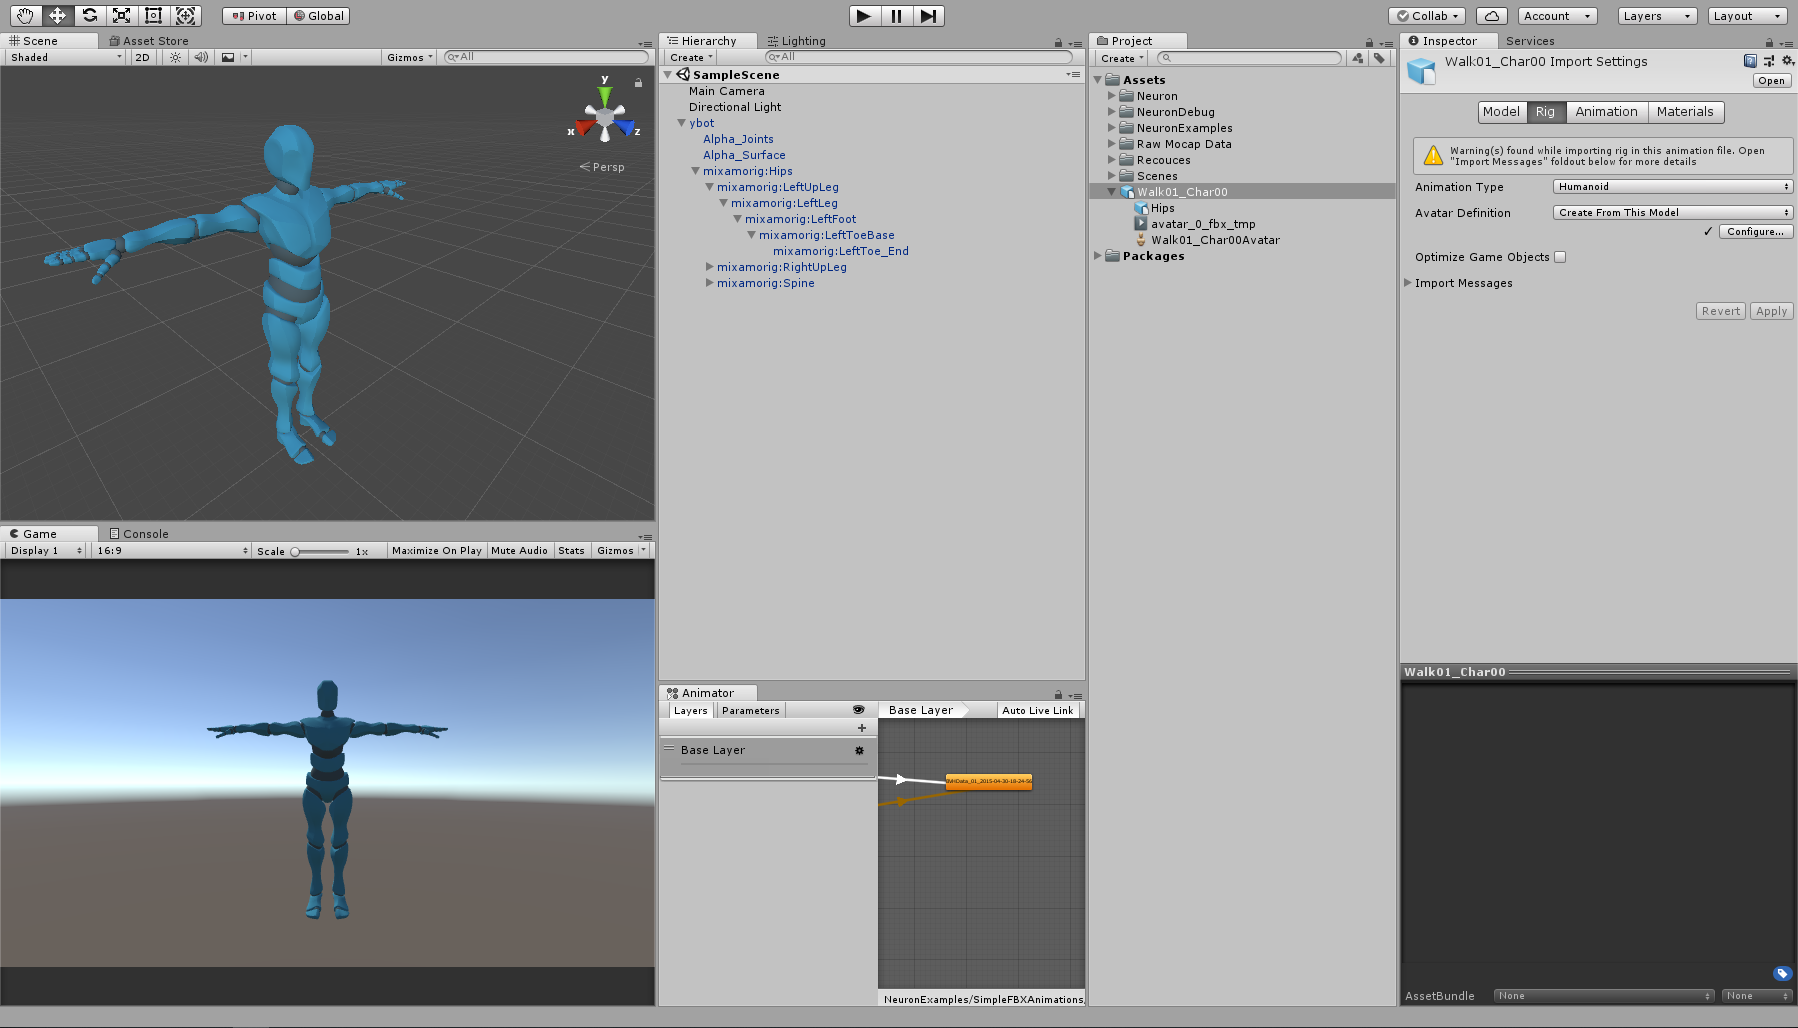Screen dimensions: 1798x1028
Task: Click the Apply button in Import Settings
Action: (x=1771, y=310)
